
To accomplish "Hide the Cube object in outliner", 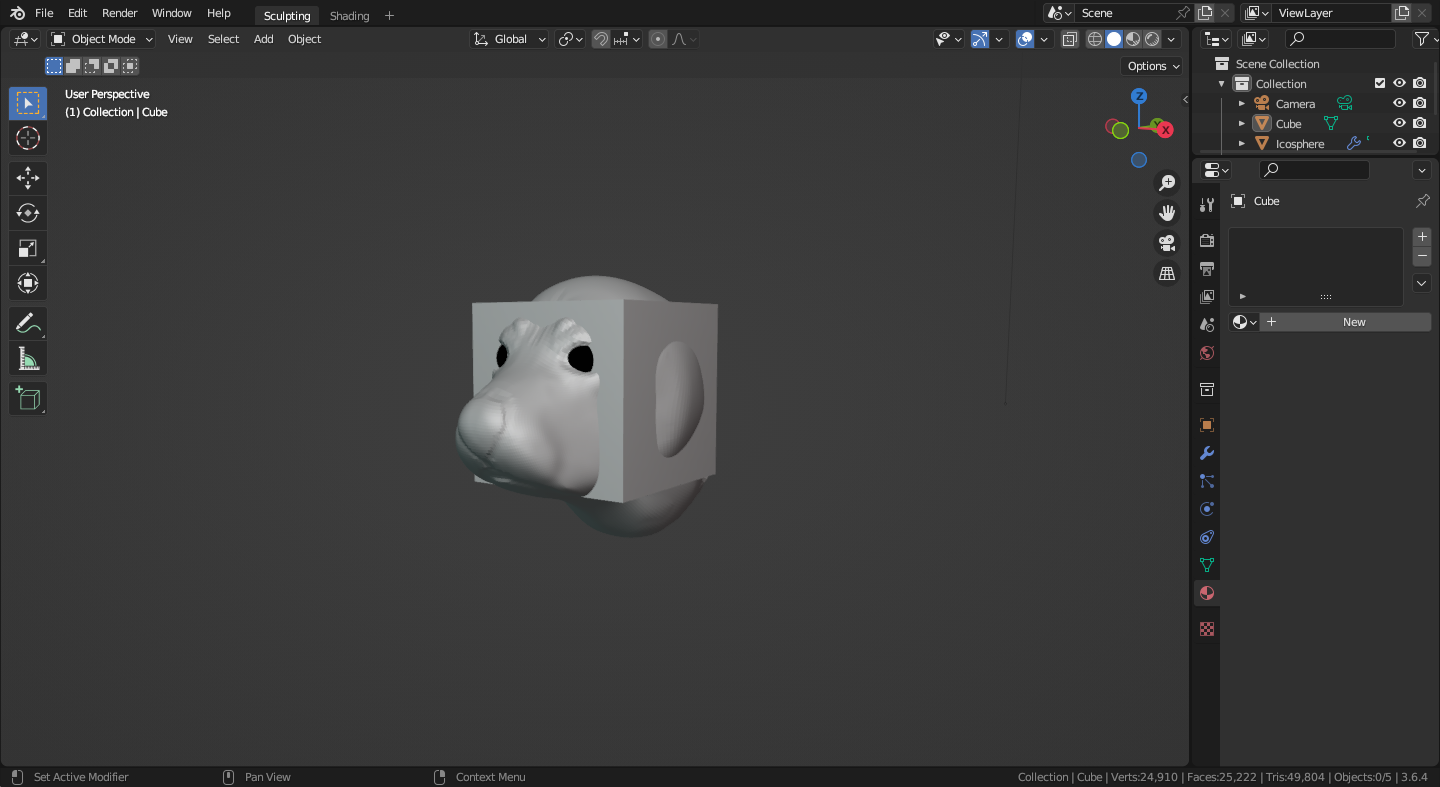I will pyautogui.click(x=1399, y=124).
